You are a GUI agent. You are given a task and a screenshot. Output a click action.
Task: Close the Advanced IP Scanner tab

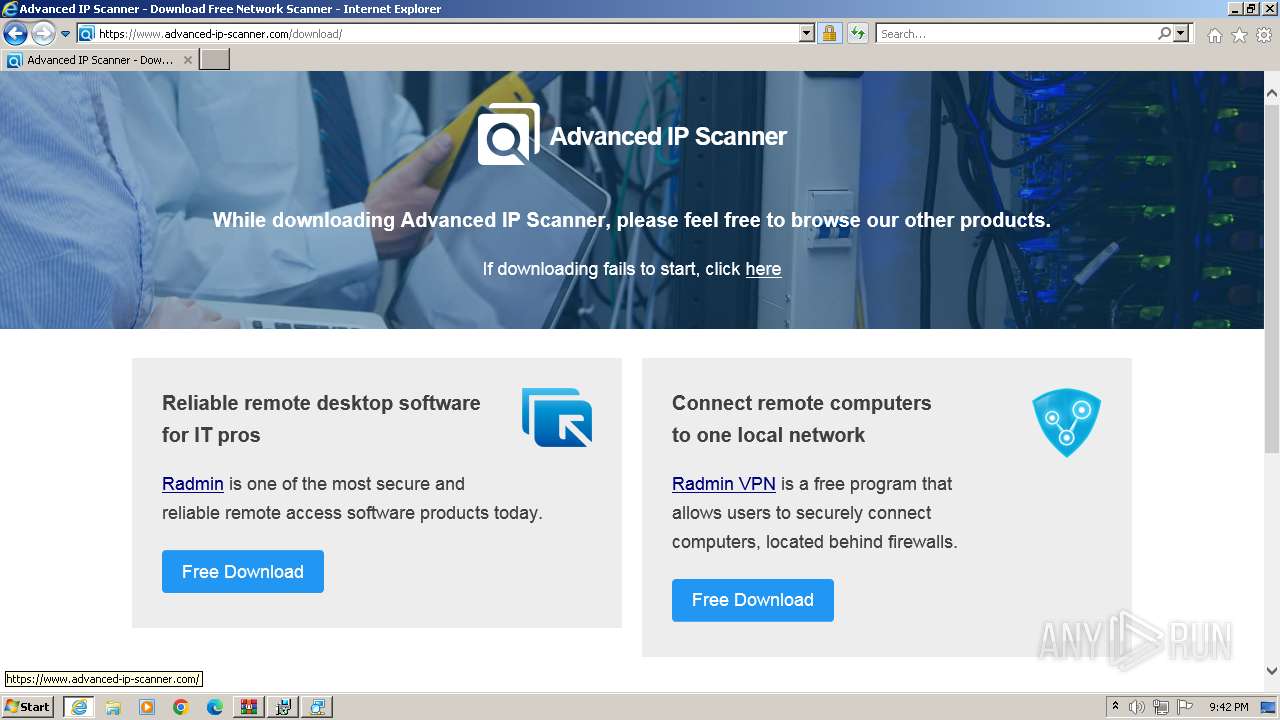[187, 60]
